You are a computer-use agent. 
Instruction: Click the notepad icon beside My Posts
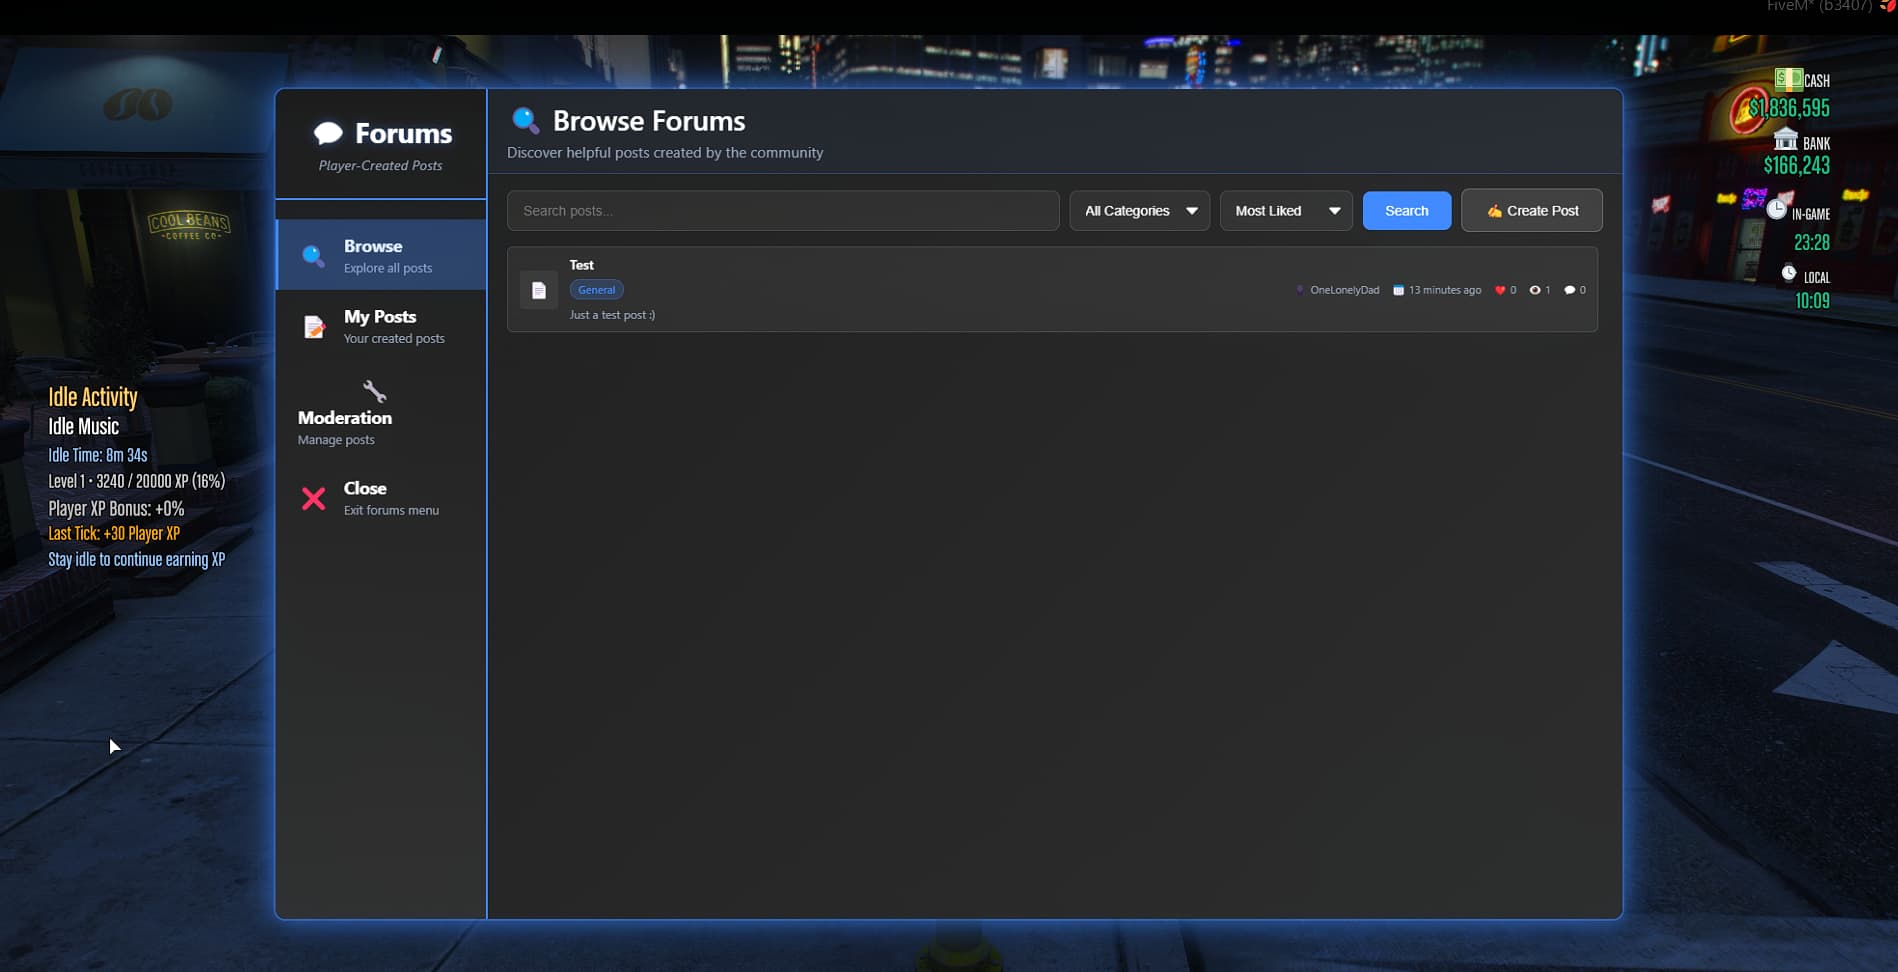click(x=314, y=327)
